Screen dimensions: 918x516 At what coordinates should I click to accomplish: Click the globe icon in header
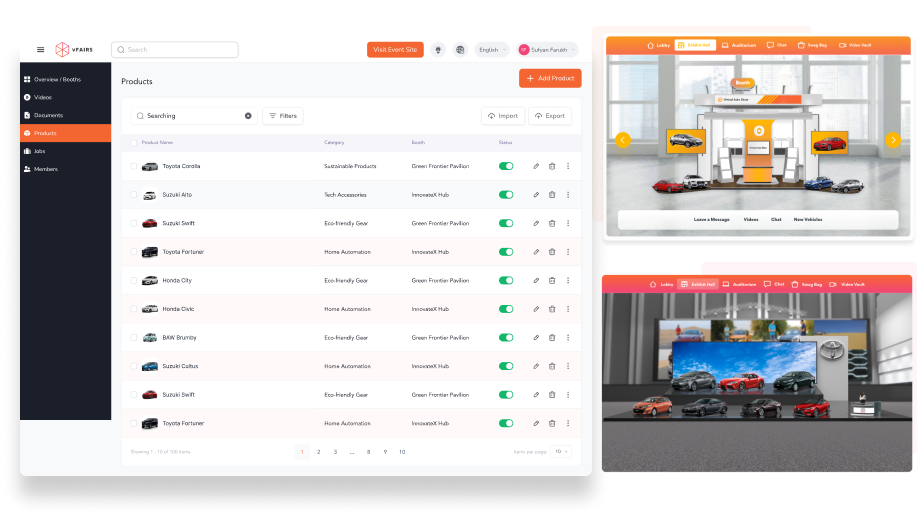coord(460,50)
